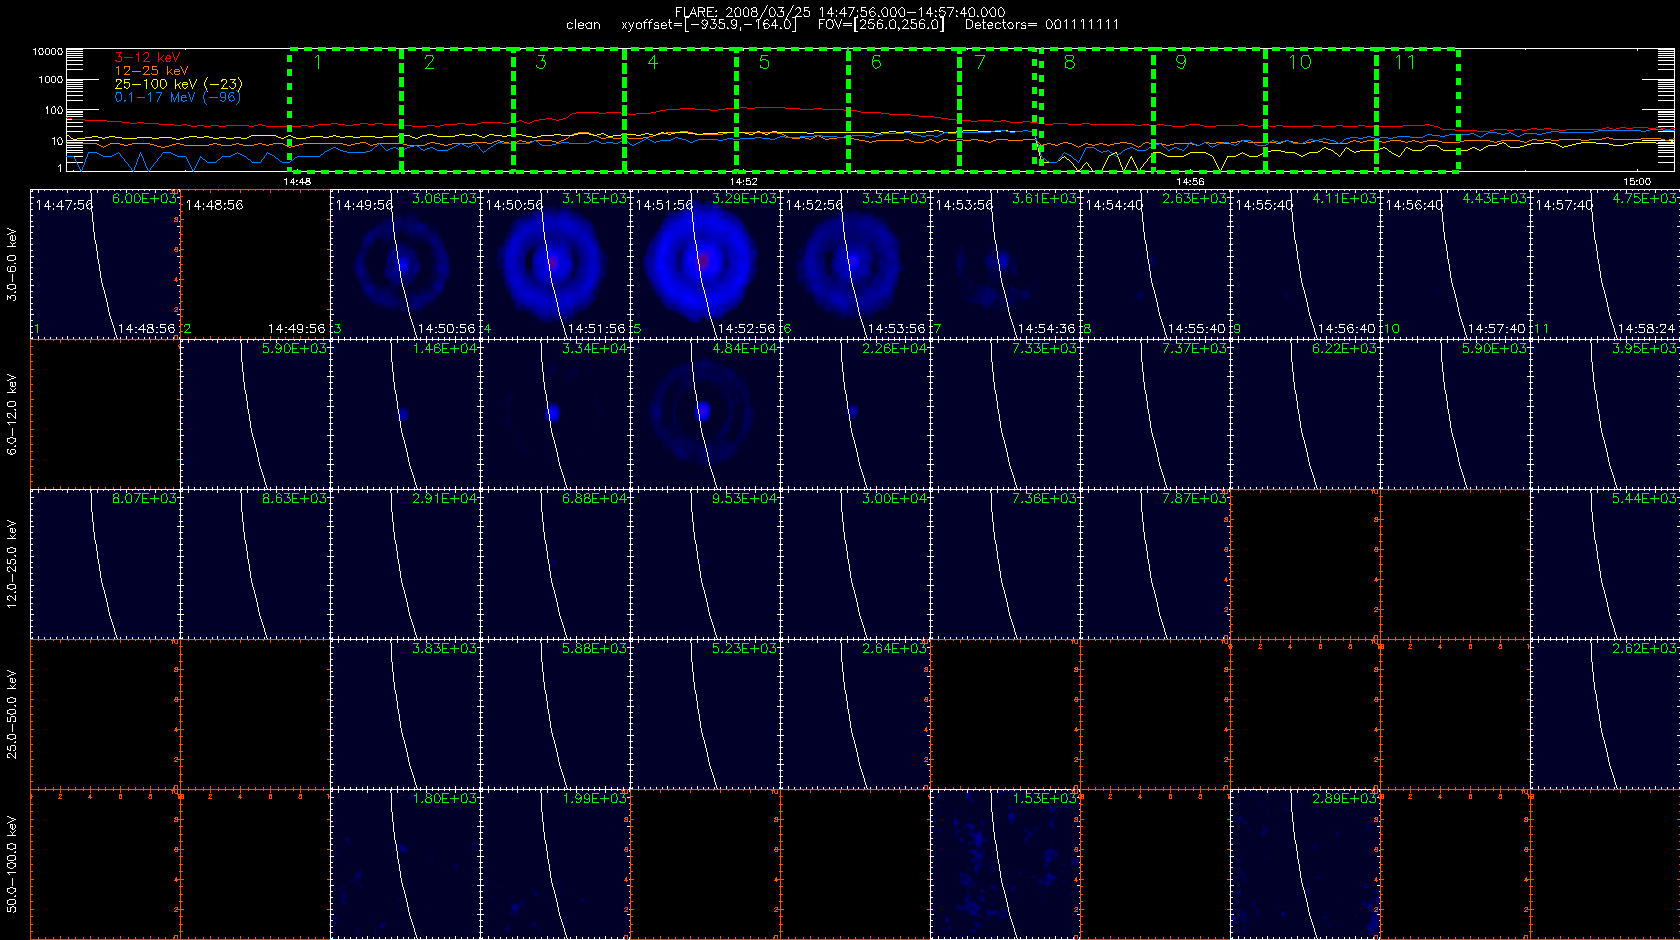Open the 12-25 keV image with peak 5.44E+03
The width and height of the screenshot is (1680, 940).
tap(1605, 564)
